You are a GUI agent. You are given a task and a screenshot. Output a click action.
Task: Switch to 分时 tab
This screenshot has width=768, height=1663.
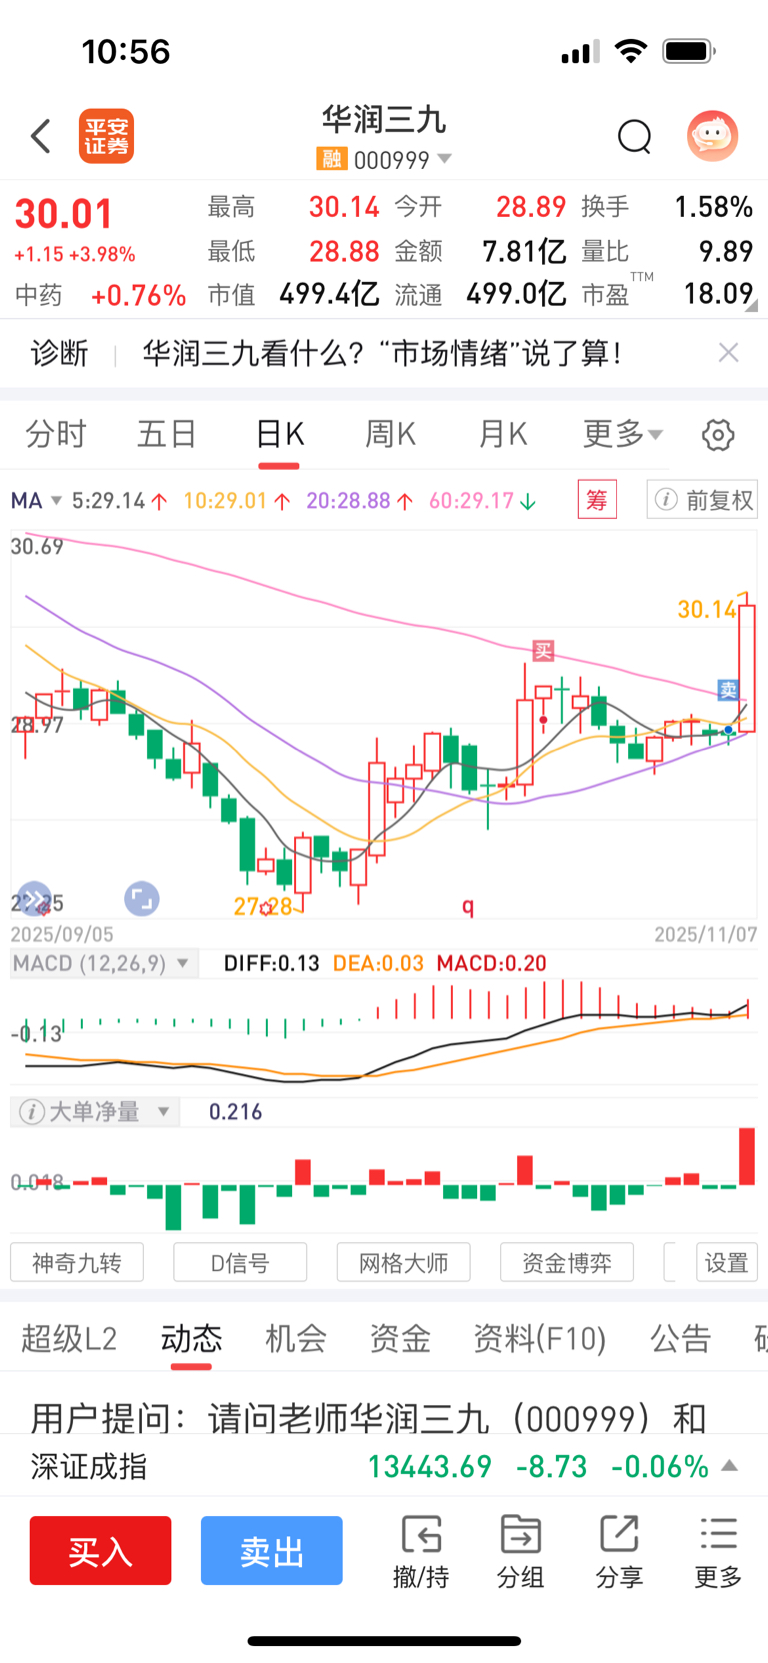click(x=56, y=434)
